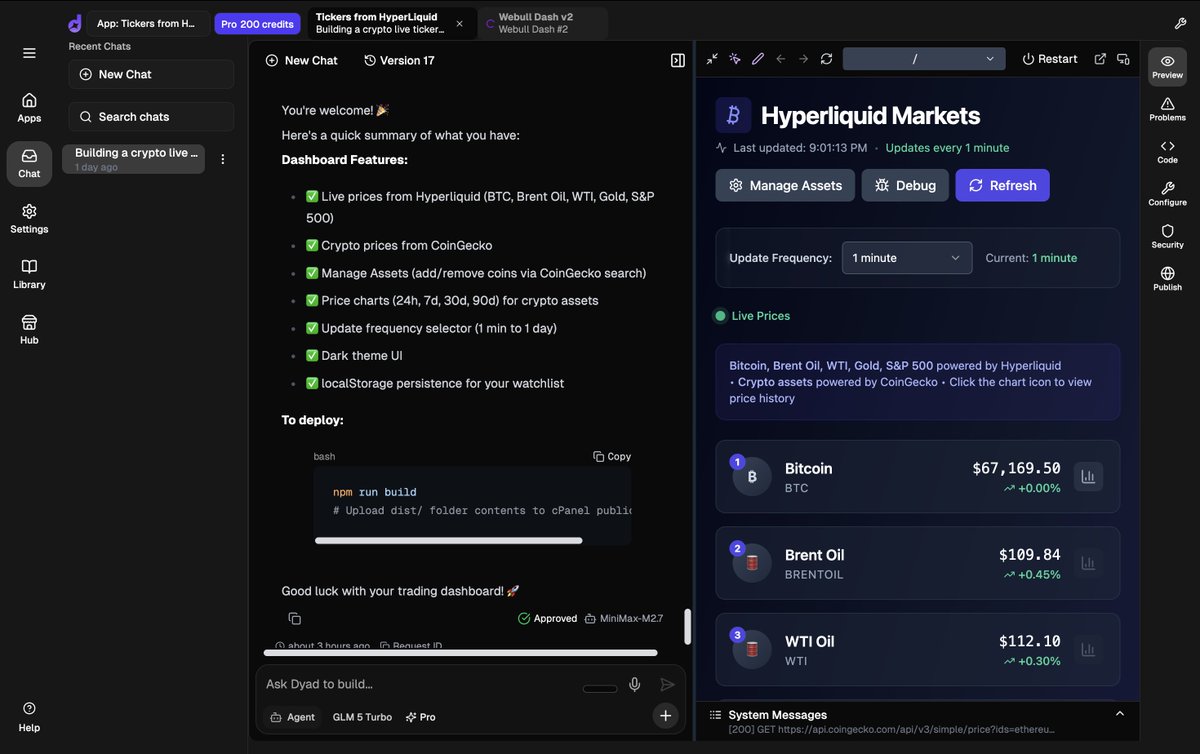Switch to the Webull Dash v2 tab
The width and height of the screenshot is (1200, 754).
click(x=542, y=23)
